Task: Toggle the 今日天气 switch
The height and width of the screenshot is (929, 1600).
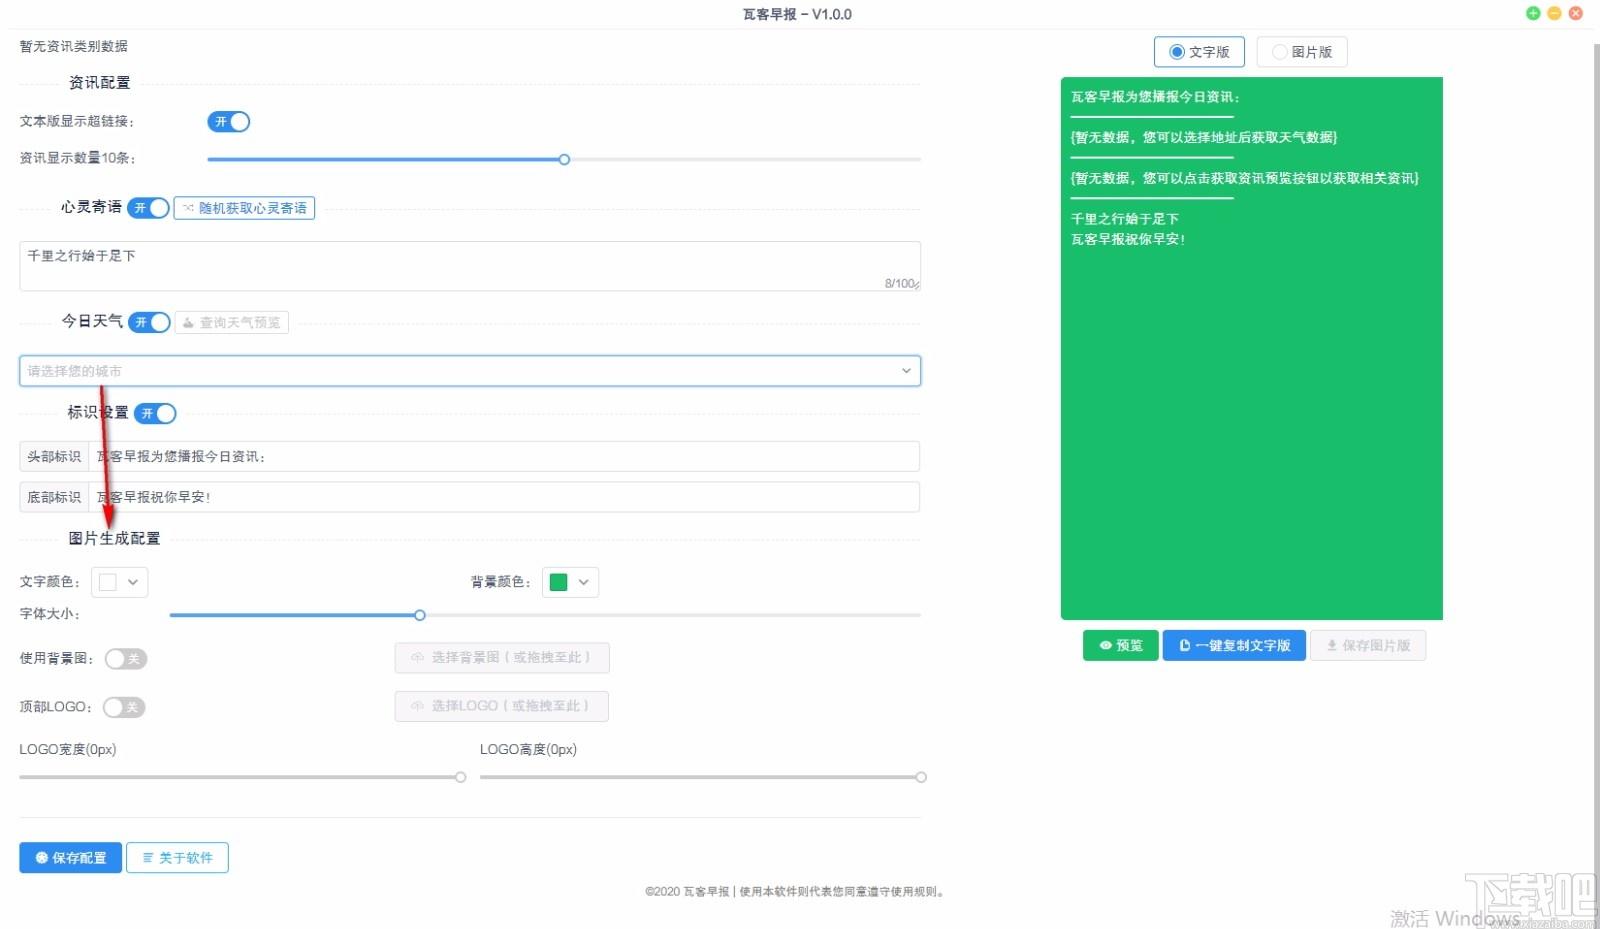Action: tap(149, 322)
